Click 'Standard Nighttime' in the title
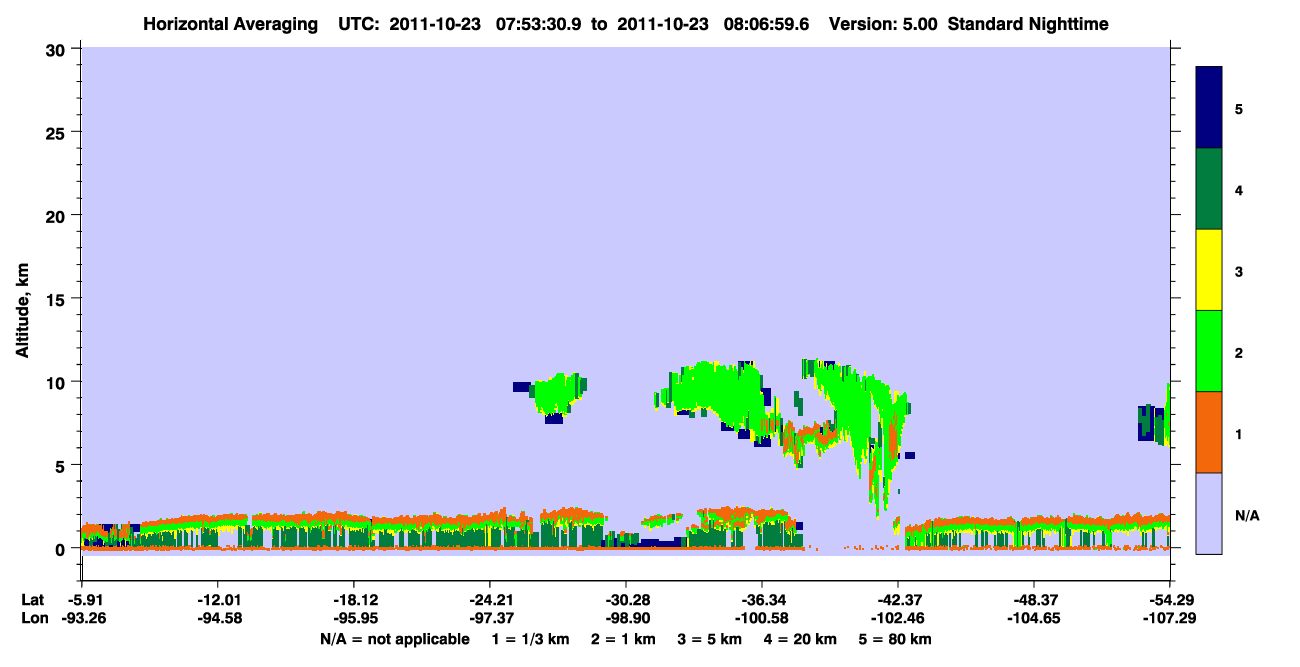Screen dimensions: 1300x667 click(1028, 23)
